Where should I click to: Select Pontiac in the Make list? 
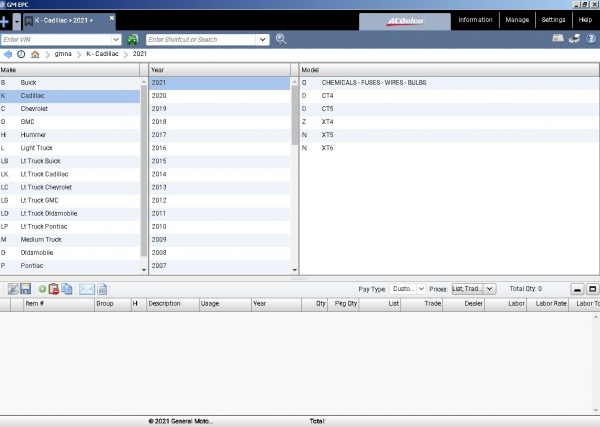click(70, 266)
